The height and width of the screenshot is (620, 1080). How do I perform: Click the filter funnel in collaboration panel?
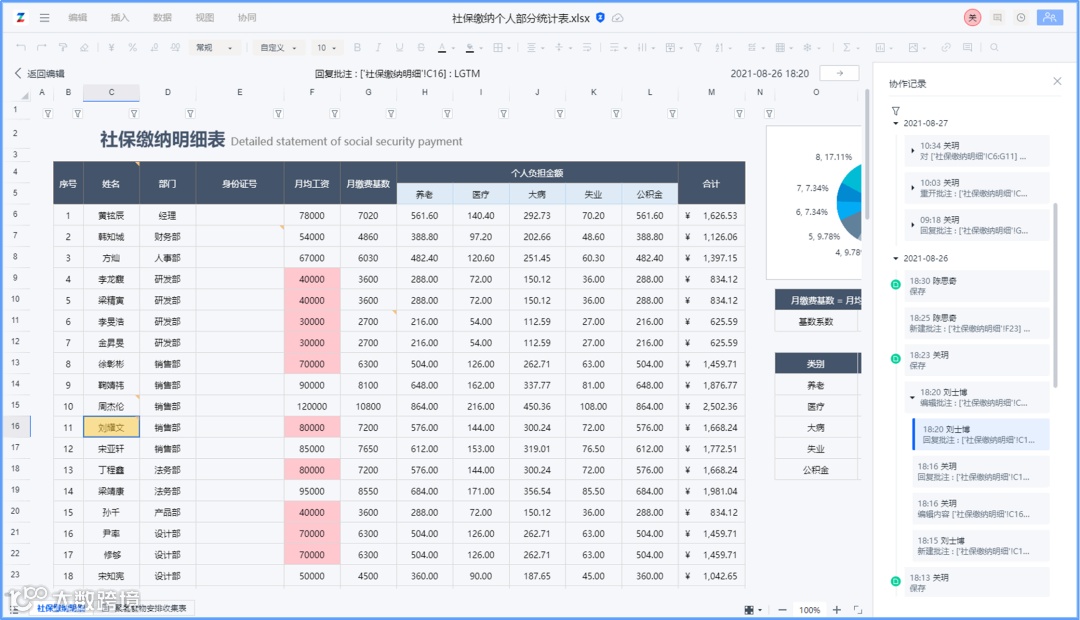(x=895, y=111)
